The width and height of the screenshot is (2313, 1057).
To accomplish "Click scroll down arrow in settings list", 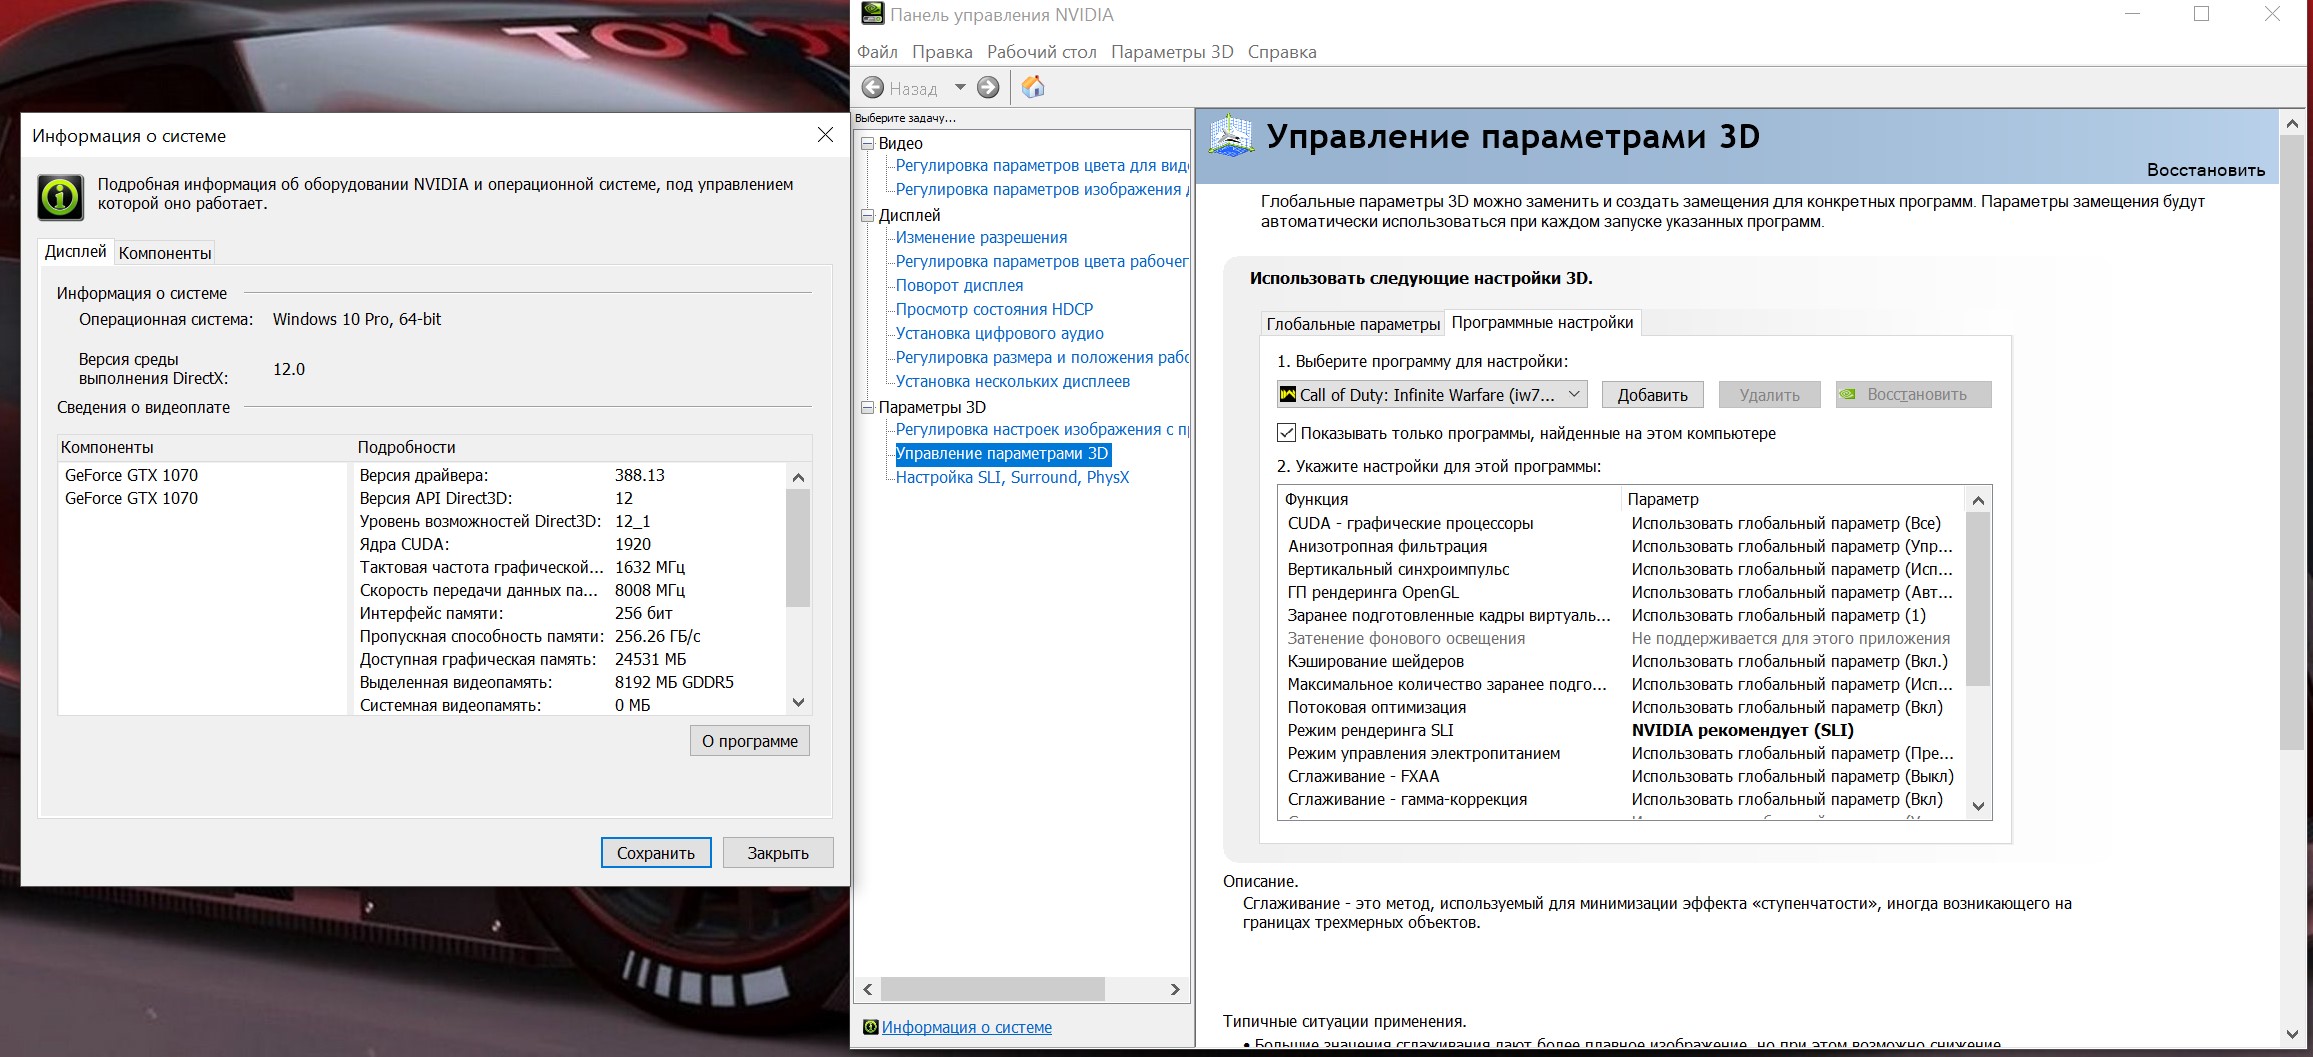I will coord(1978,807).
